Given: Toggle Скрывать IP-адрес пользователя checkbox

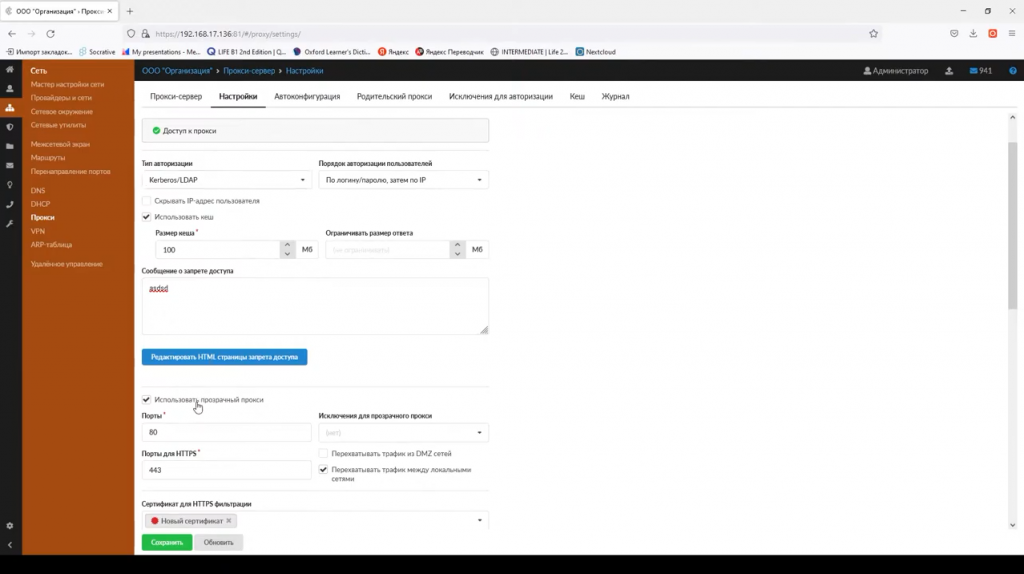Looking at the screenshot, I should point(146,200).
